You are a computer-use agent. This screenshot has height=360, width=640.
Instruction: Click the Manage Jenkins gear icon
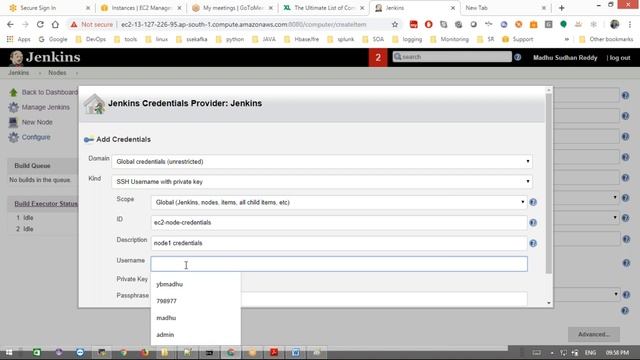13,107
